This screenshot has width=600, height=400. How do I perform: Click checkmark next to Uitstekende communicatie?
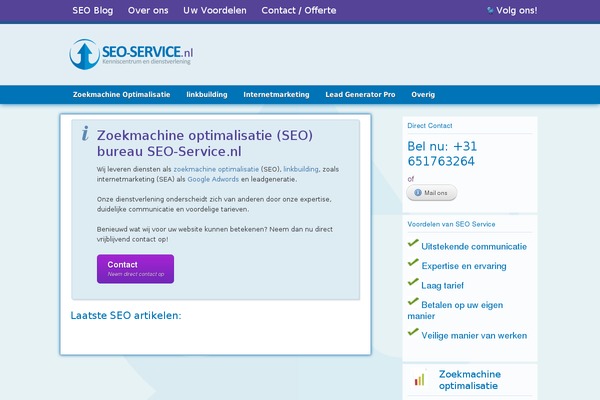point(413,242)
